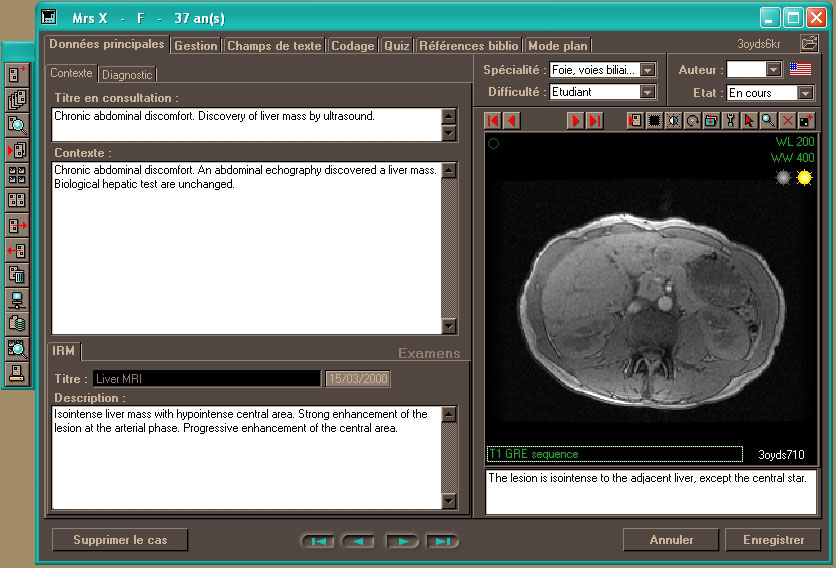Click the Enregistrer button
The height and width of the screenshot is (568, 836).
click(x=773, y=540)
